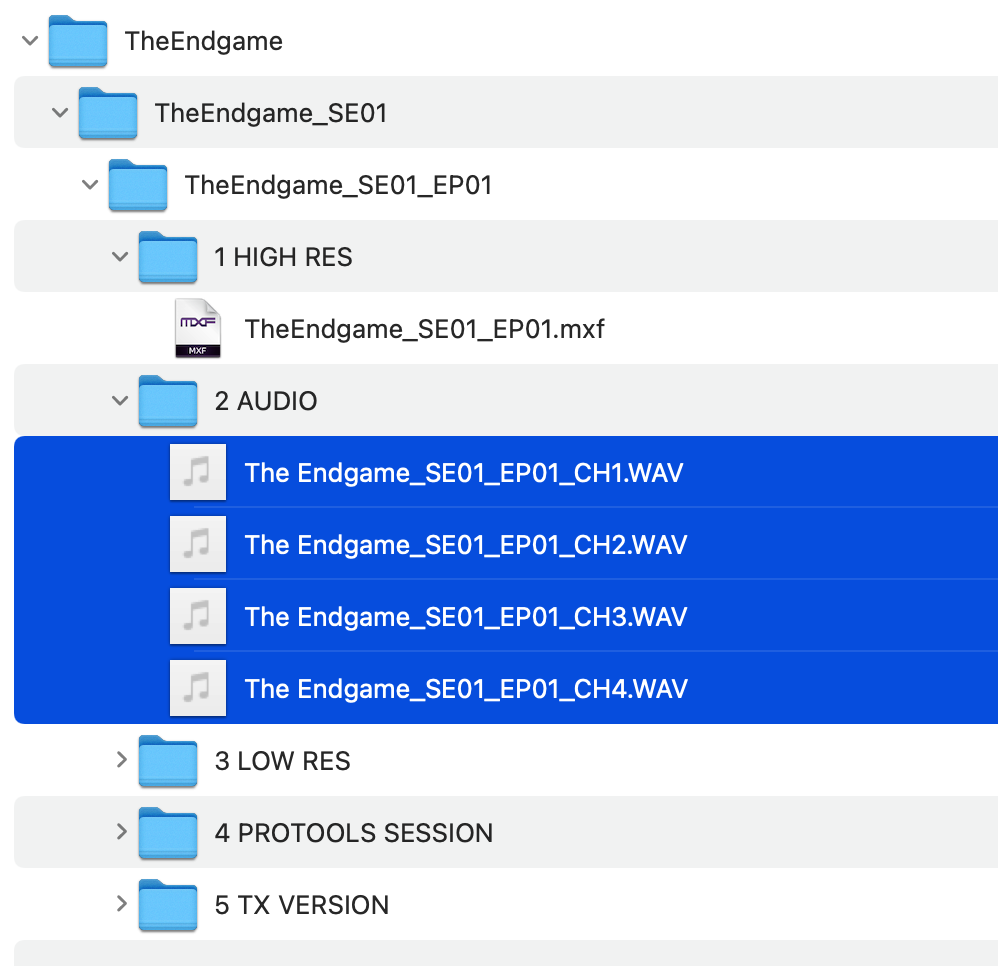
Task: Select the TheEndgame folder name
Action: coord(204,42)
